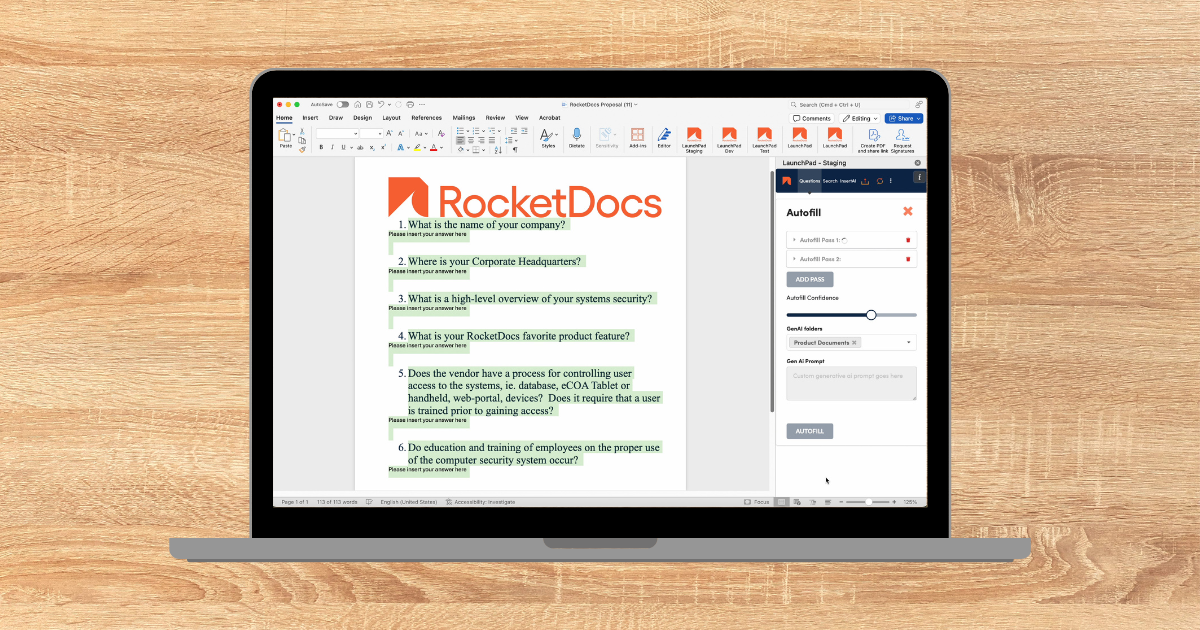
Task: Click the Increase Indent icon
Action: (524, 131)
